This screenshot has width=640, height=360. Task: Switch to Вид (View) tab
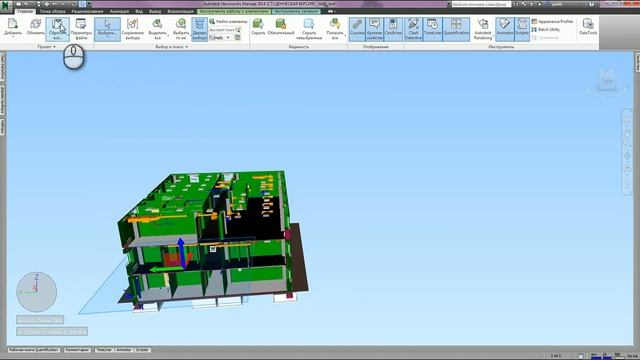pyautogui.click(x=139, y=11)
